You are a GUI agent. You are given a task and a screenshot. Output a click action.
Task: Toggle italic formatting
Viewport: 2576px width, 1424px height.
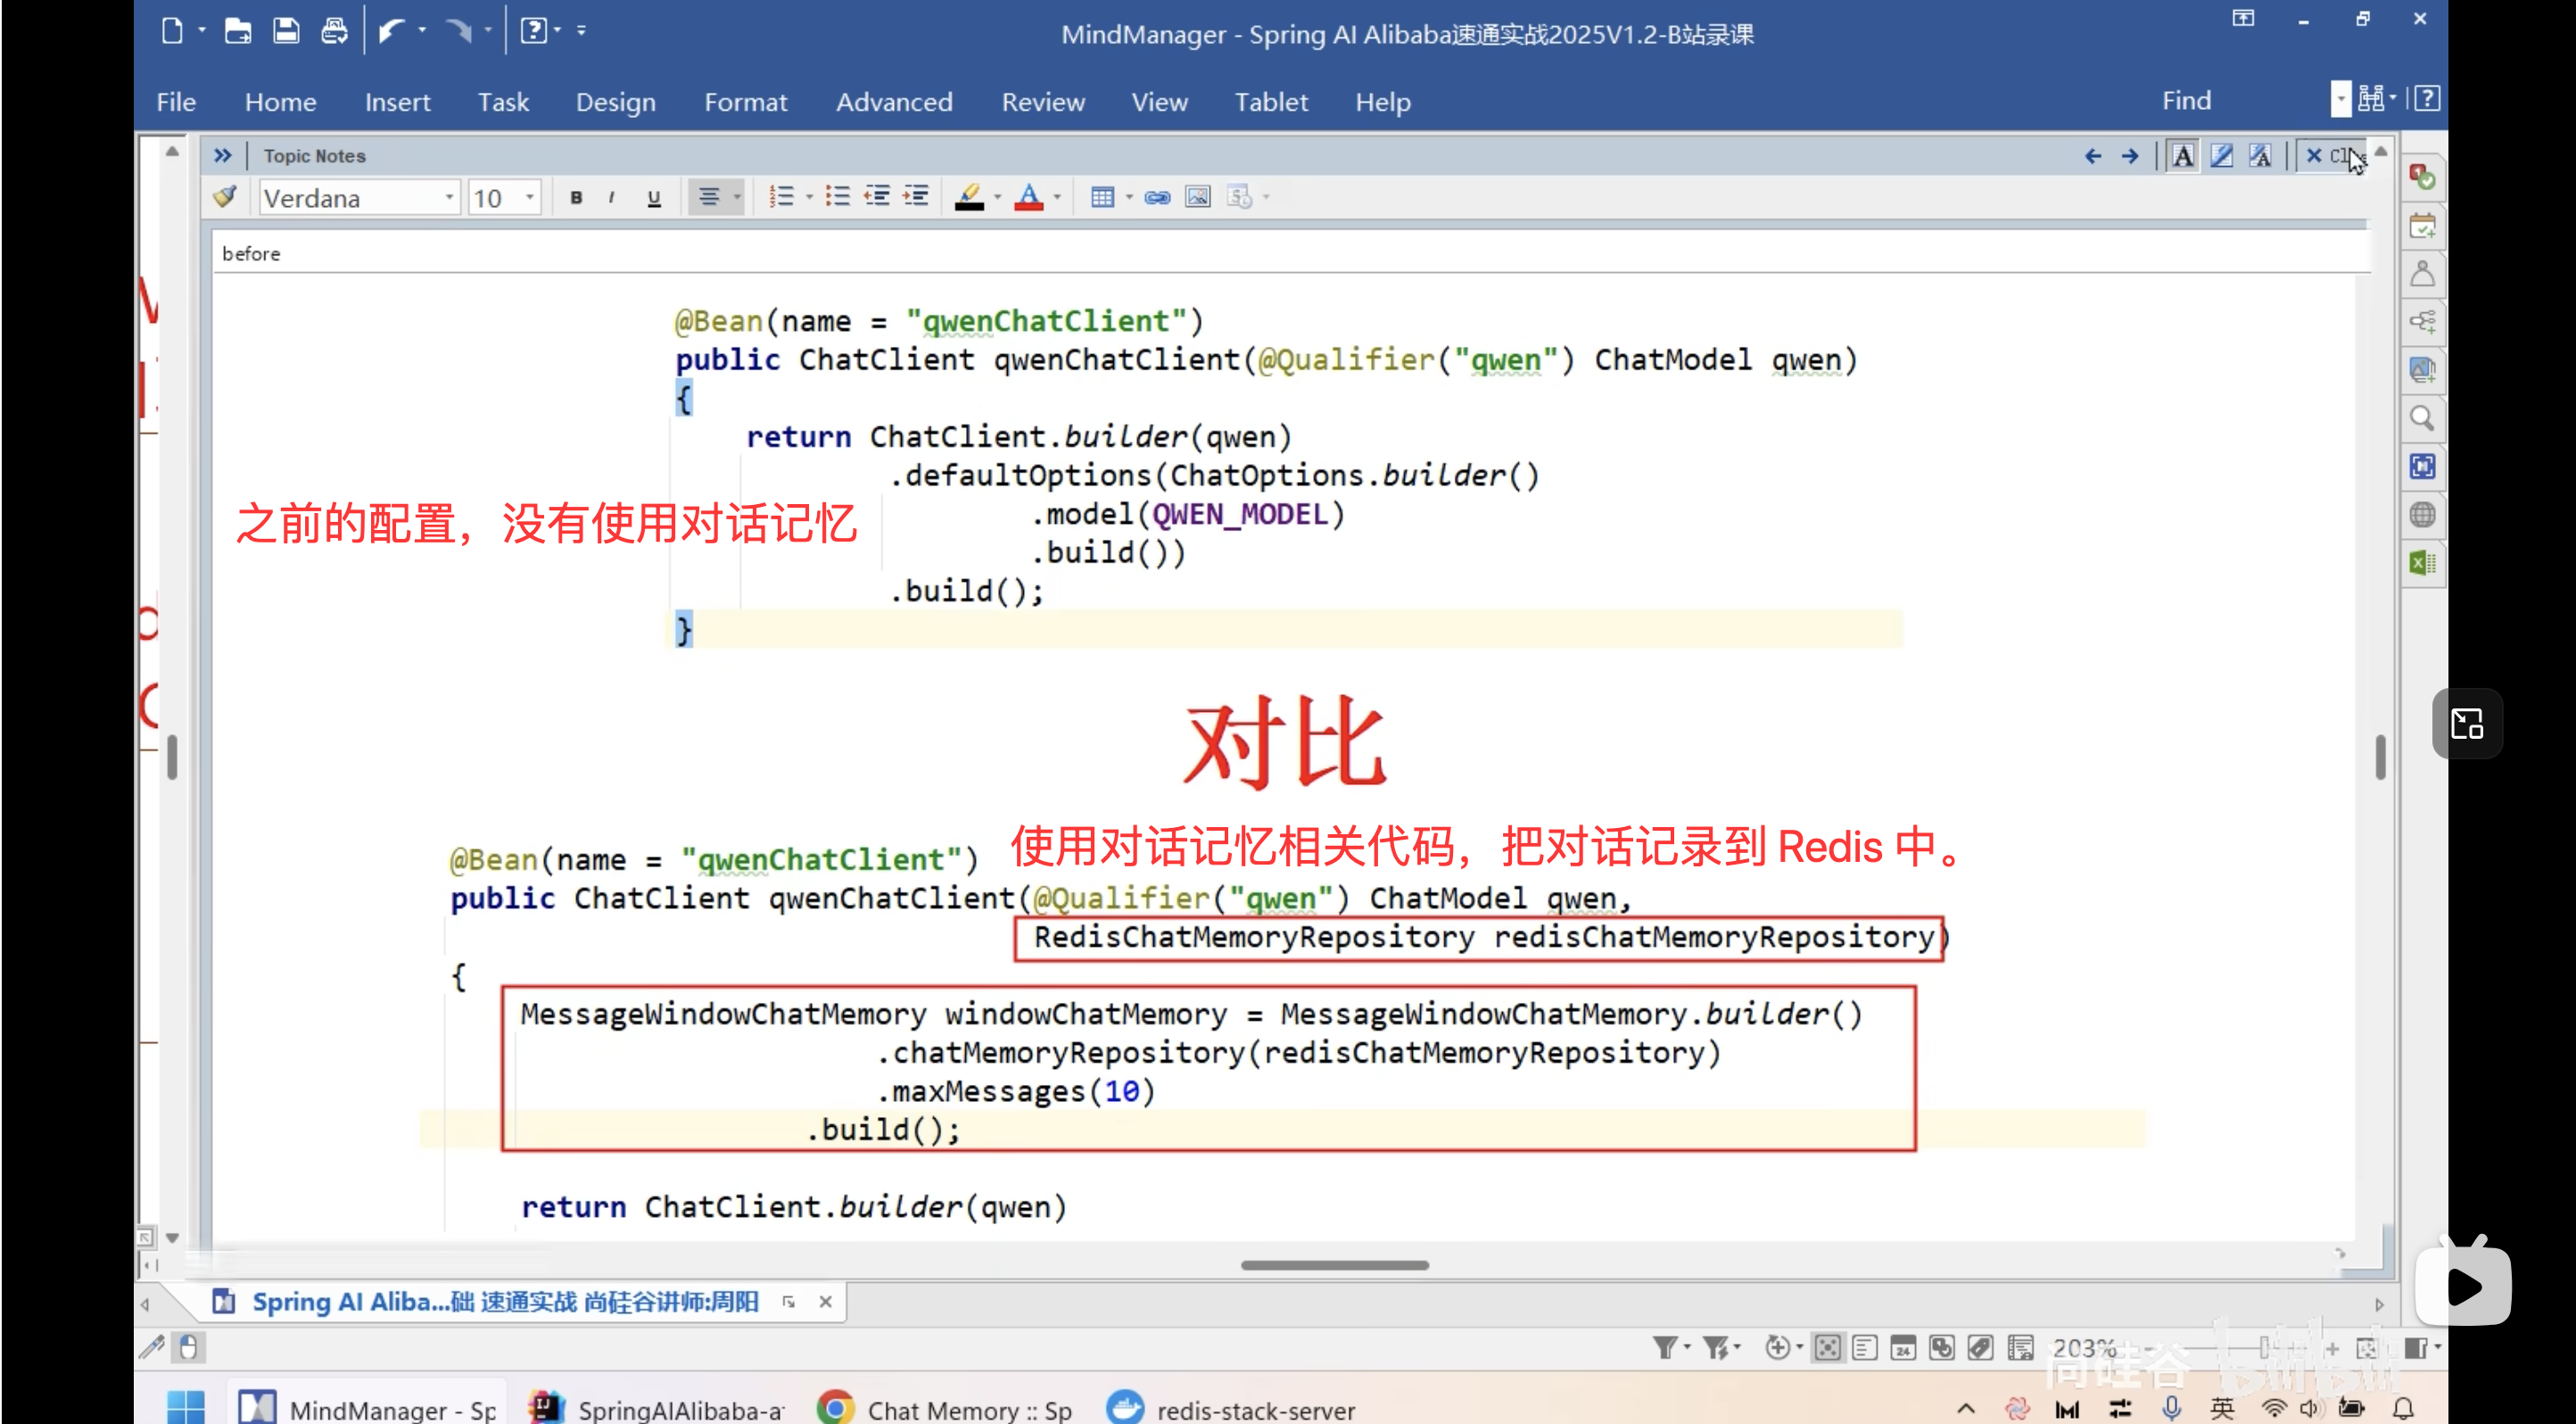611,198
